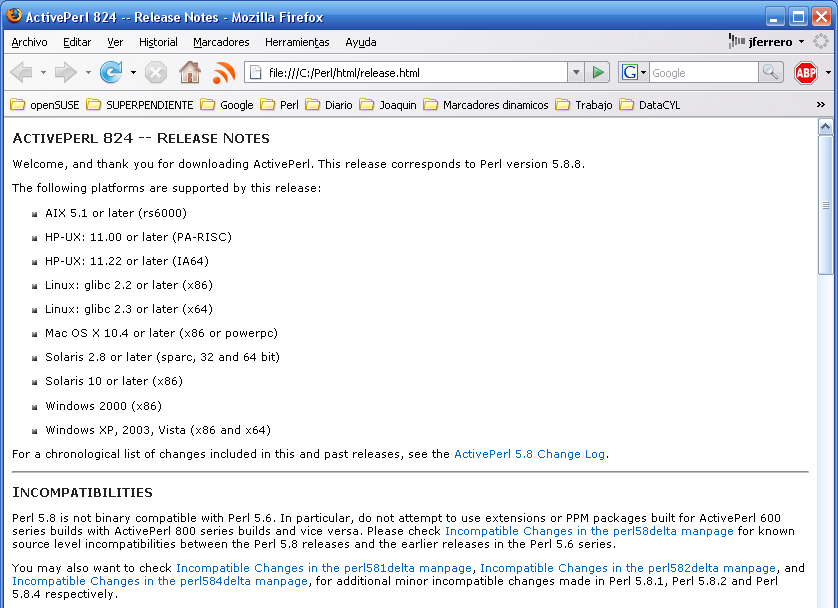Open the perl581delta manpage link
This screenshot has height=608, width=838.
tap(324, 568)
